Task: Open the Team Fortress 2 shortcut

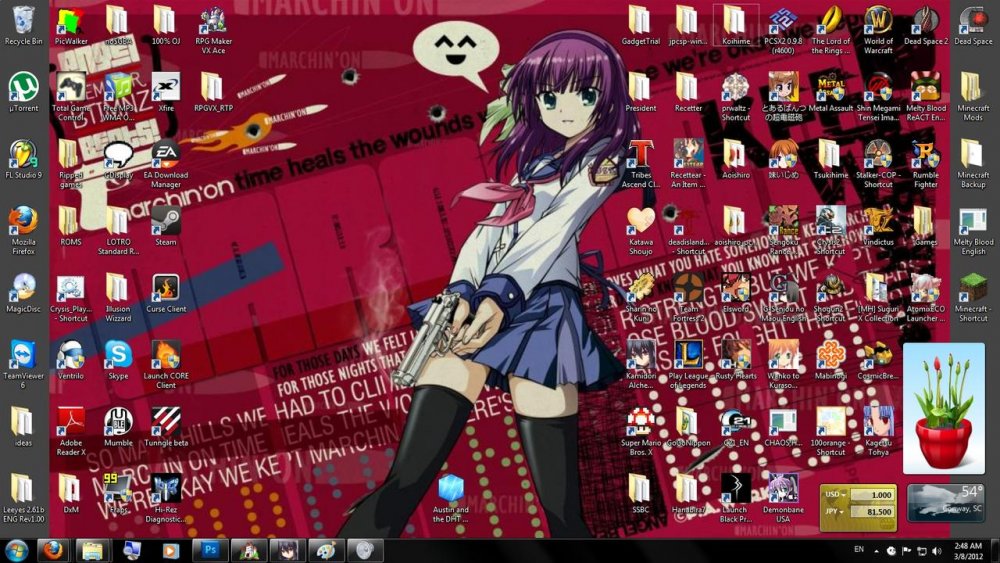Action: tap(688, 288)
